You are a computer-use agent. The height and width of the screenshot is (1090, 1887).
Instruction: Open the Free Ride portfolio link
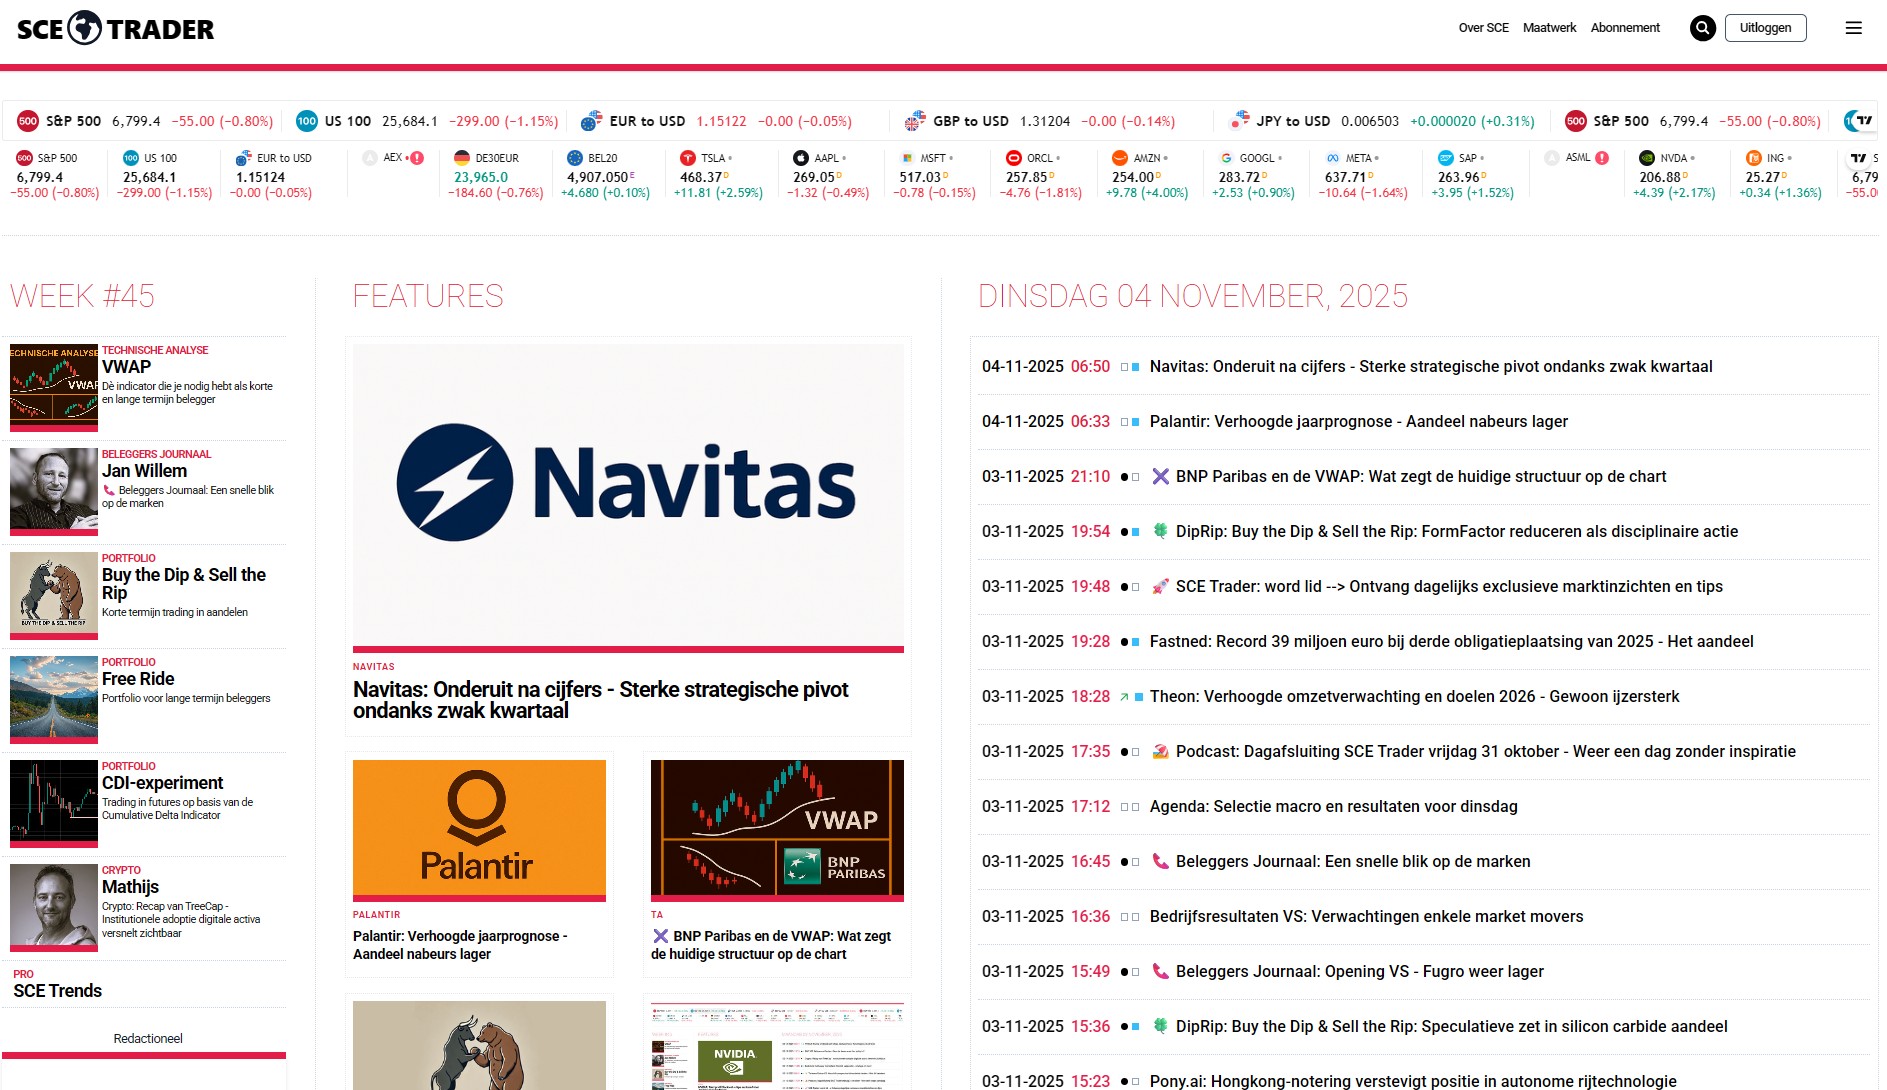(138, 679)
